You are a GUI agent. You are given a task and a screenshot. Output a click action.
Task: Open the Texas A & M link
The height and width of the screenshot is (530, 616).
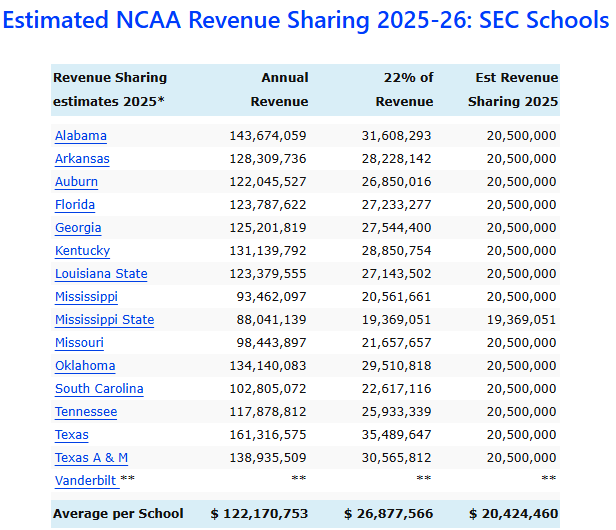91,458
